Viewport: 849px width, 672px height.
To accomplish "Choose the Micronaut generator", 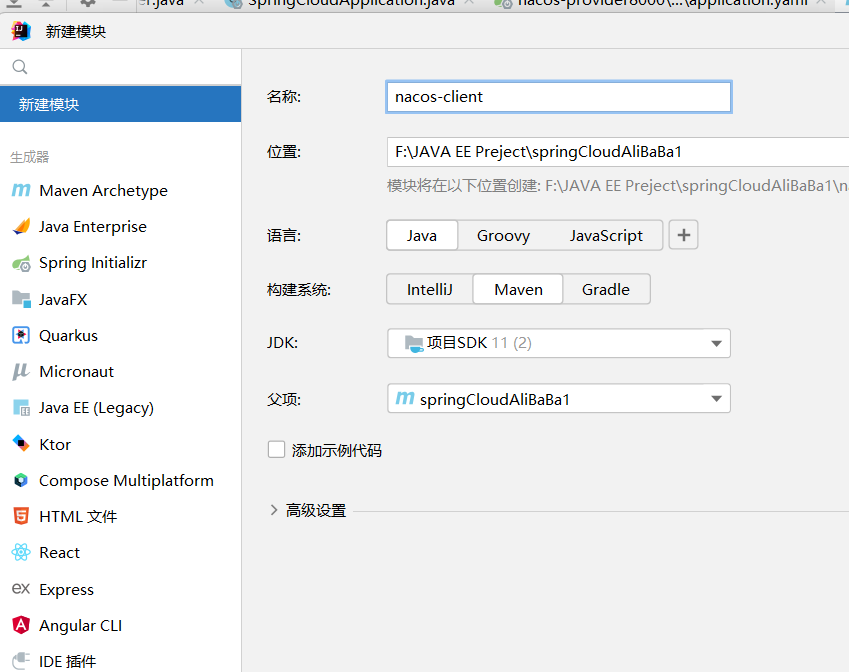I will point(120,371).
